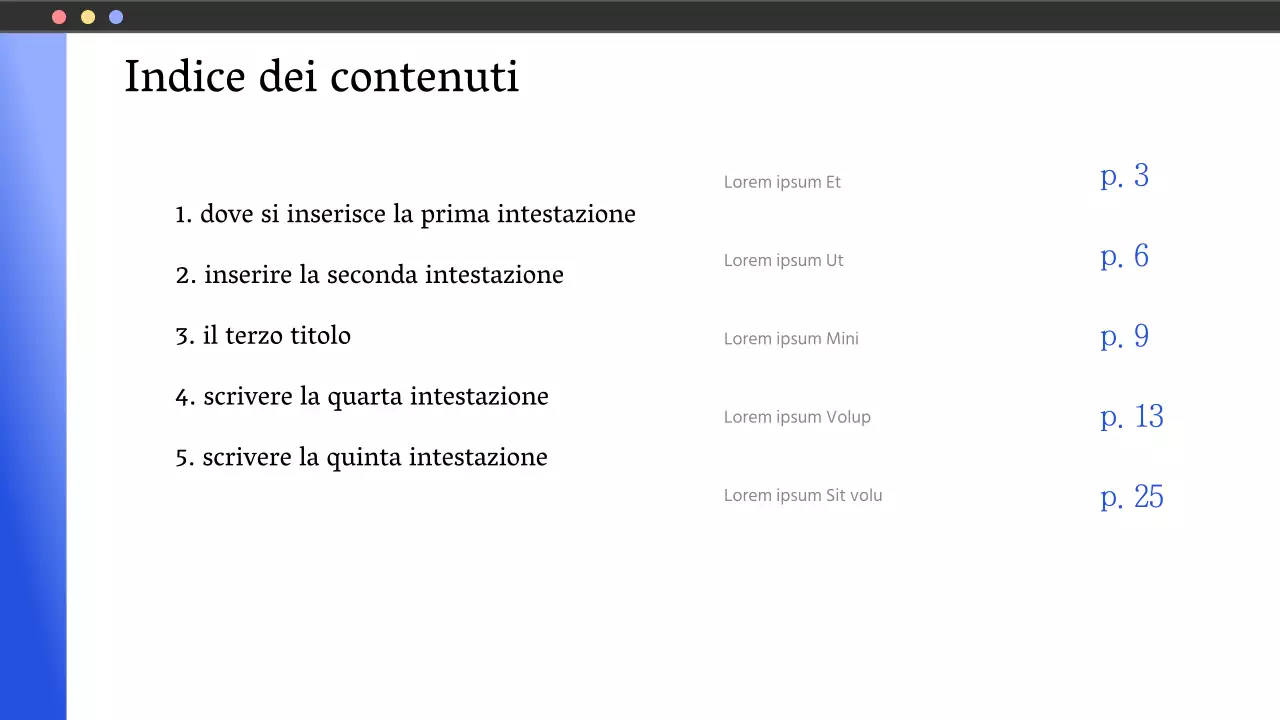Click the label 'Lorem ipsum Mini'
1280x720 pixels.
(791, 338)
